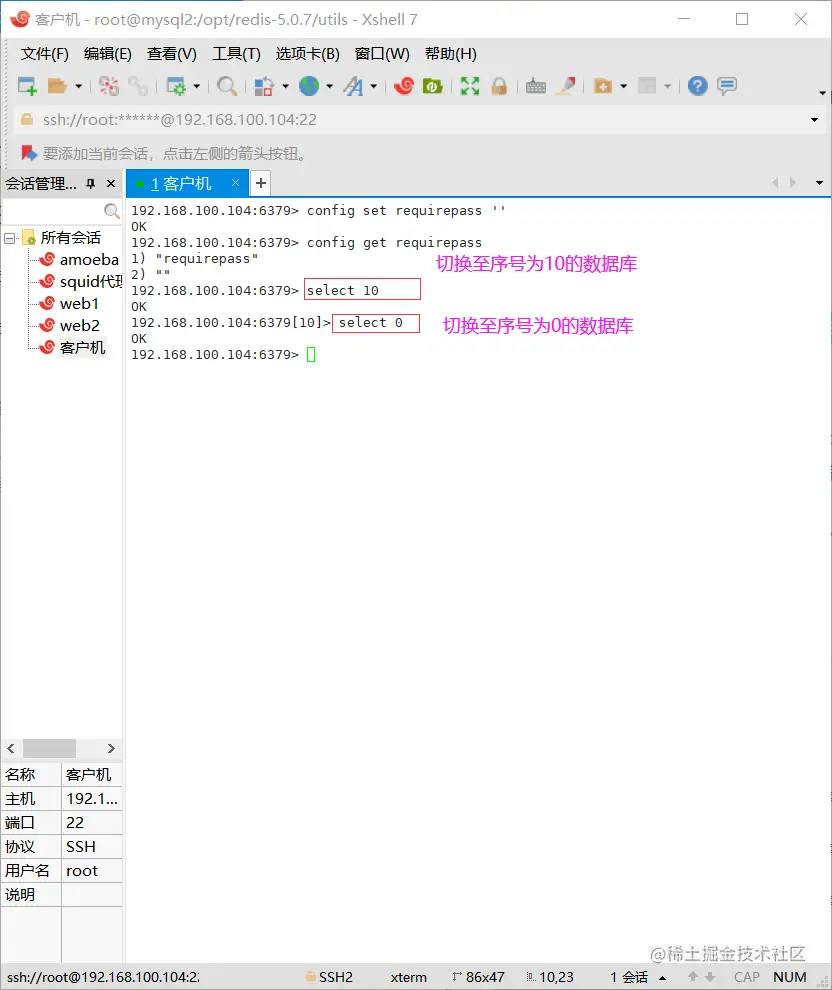The width and height of the screenshot is (832, 990).
Task: Toggle full screen with green arrows icon
Action: coord(470,86)
